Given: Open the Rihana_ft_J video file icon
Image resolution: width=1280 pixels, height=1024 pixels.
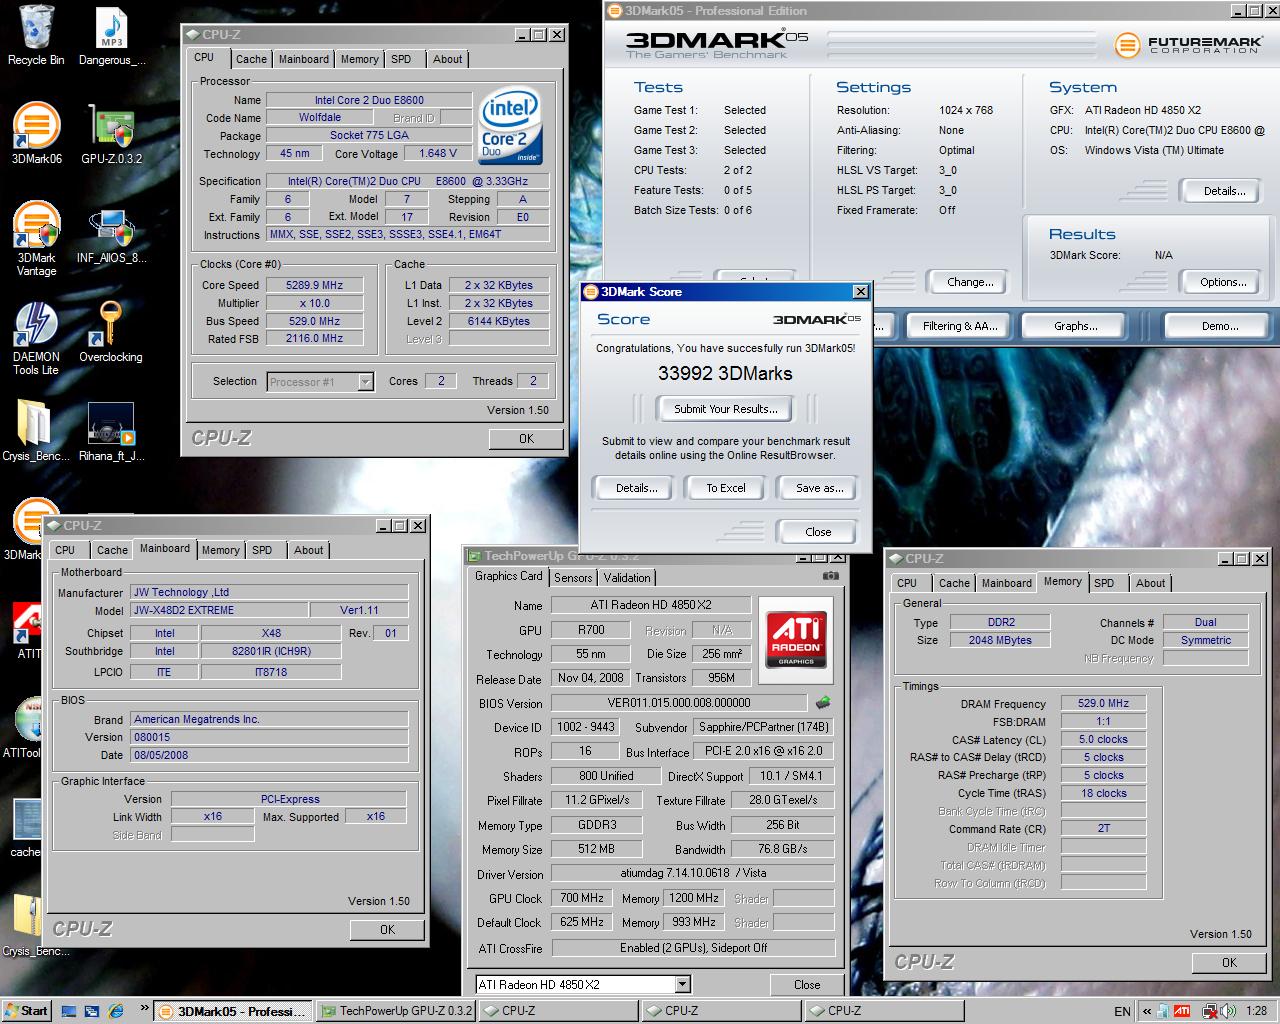Looking at the screenshot, I should click(111, 432).
